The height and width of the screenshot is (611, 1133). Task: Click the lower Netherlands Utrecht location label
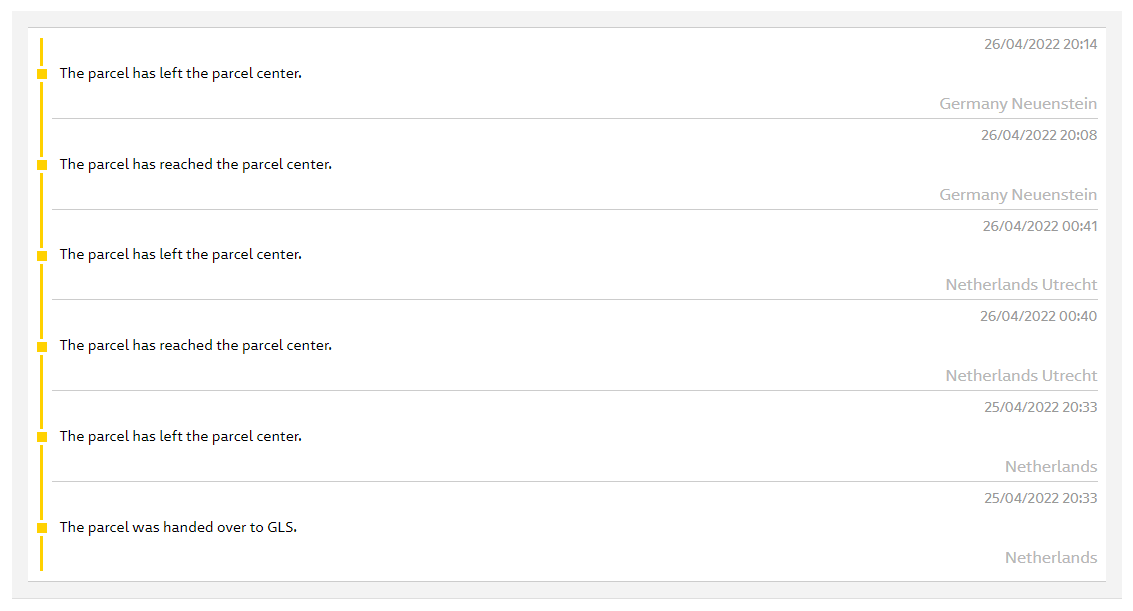1021,376
